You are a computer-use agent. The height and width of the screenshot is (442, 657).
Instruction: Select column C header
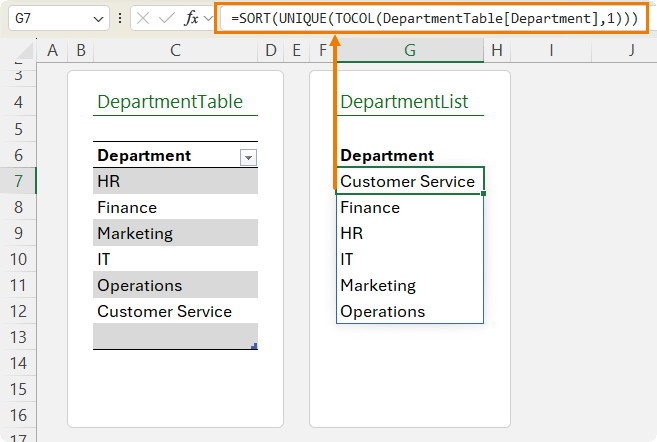click(x=175, y=50)
